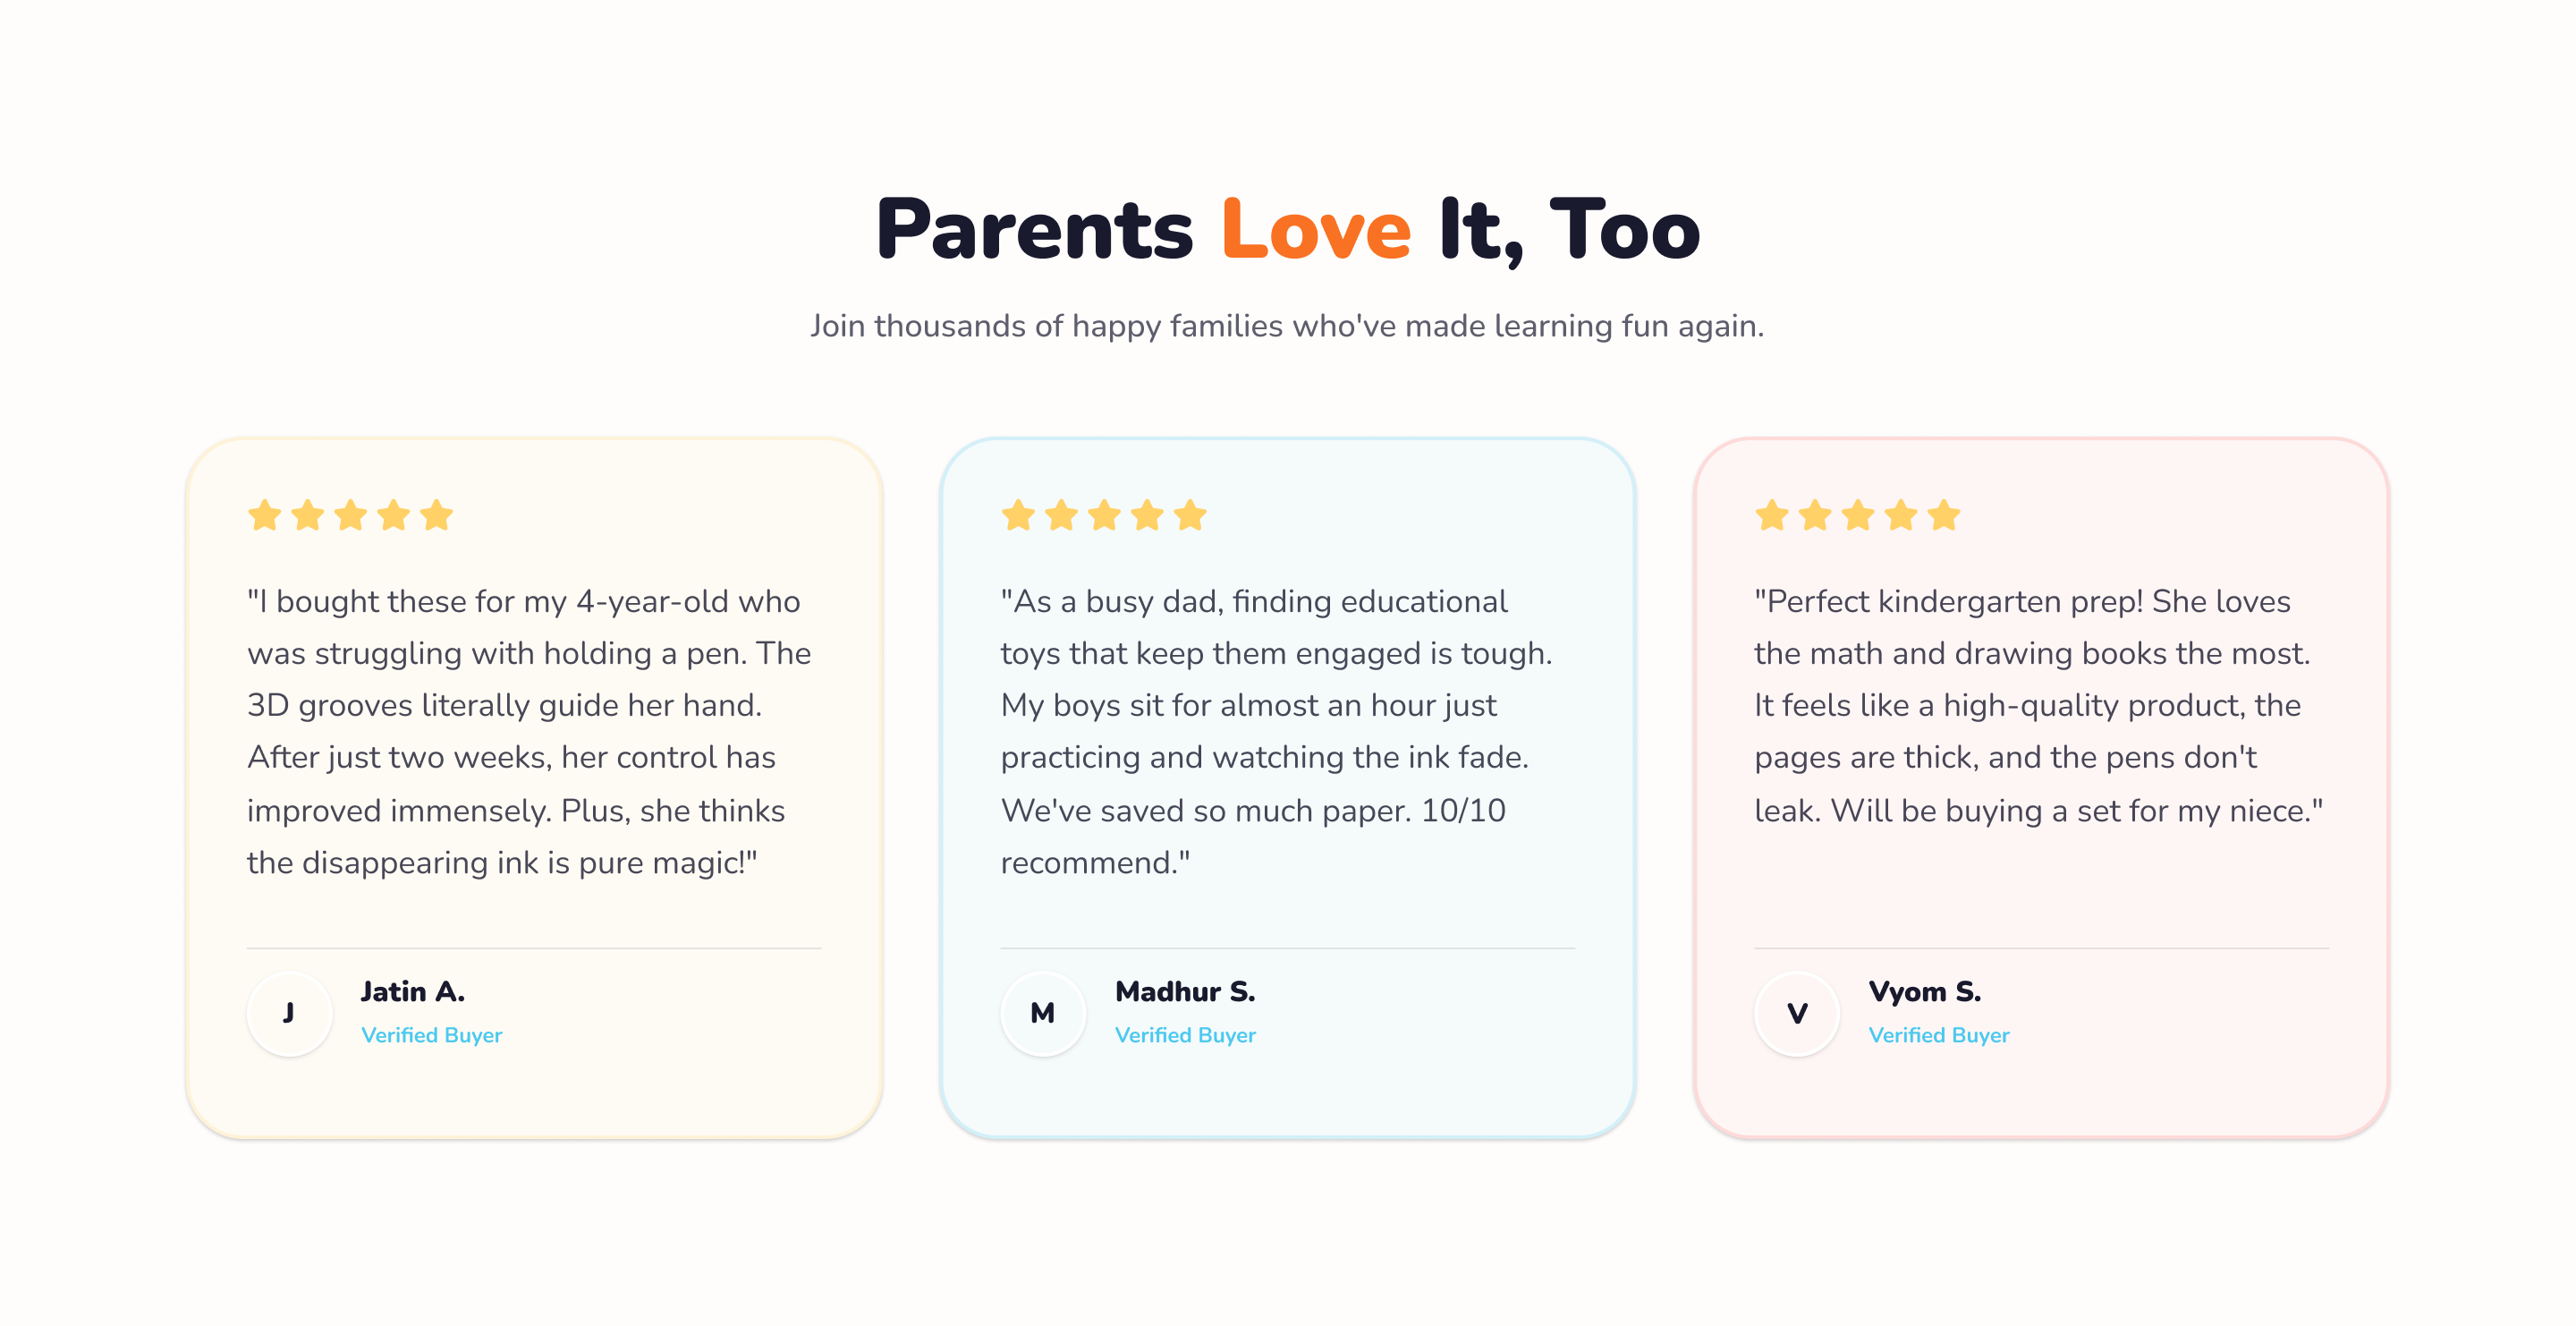
Task: Click the busy dad review text
Action: [x=1276, y=731]
